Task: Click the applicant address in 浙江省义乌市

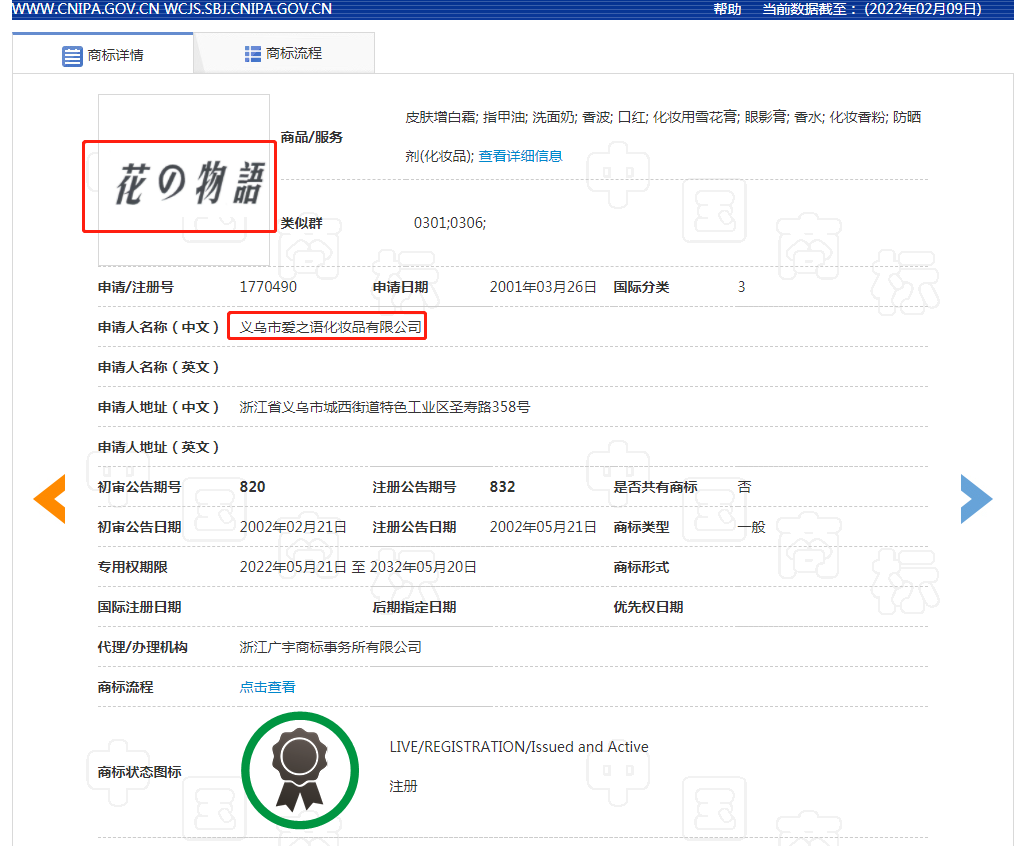Action: pyautogui.click(x=384, y=407)
